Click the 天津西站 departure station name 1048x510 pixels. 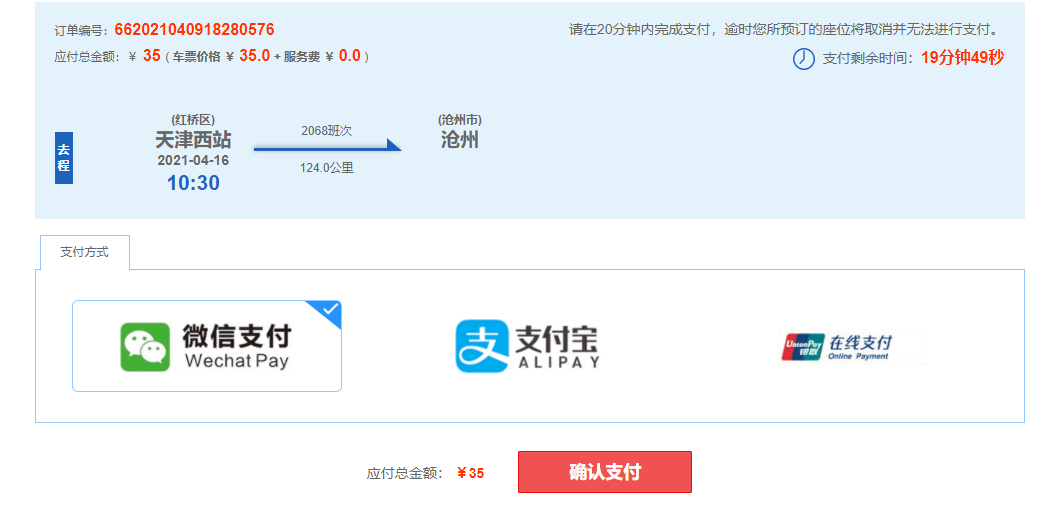(x=193, y=140)
